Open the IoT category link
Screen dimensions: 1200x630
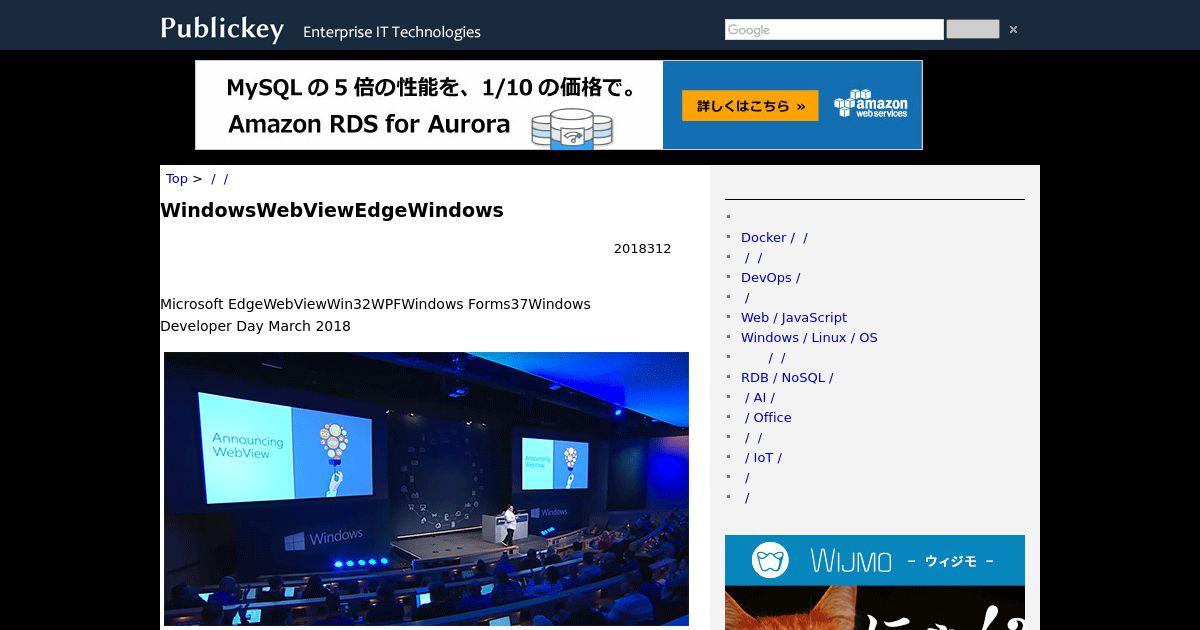coord(763,458)
